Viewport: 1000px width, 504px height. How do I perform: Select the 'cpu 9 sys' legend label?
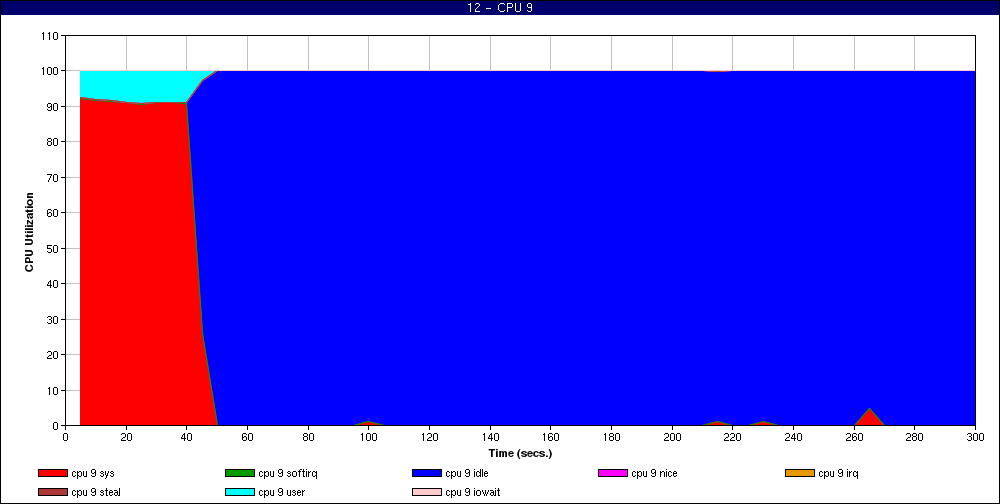(x=93, y=473)
